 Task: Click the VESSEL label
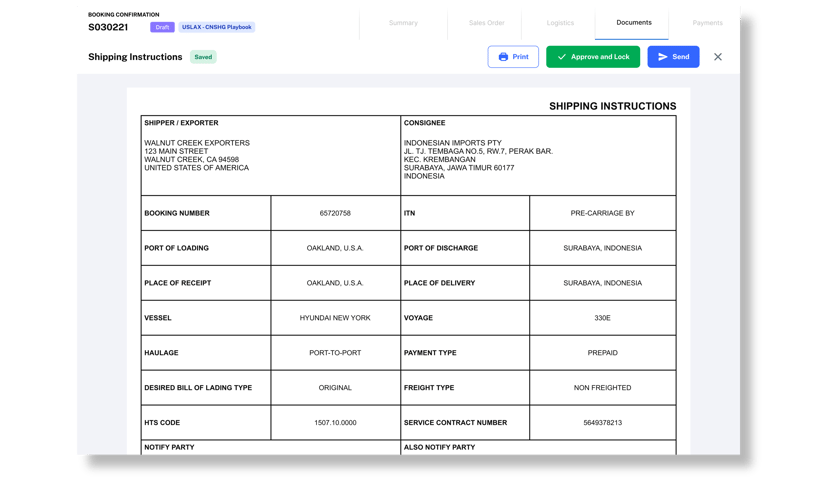(x=158, y=318)
